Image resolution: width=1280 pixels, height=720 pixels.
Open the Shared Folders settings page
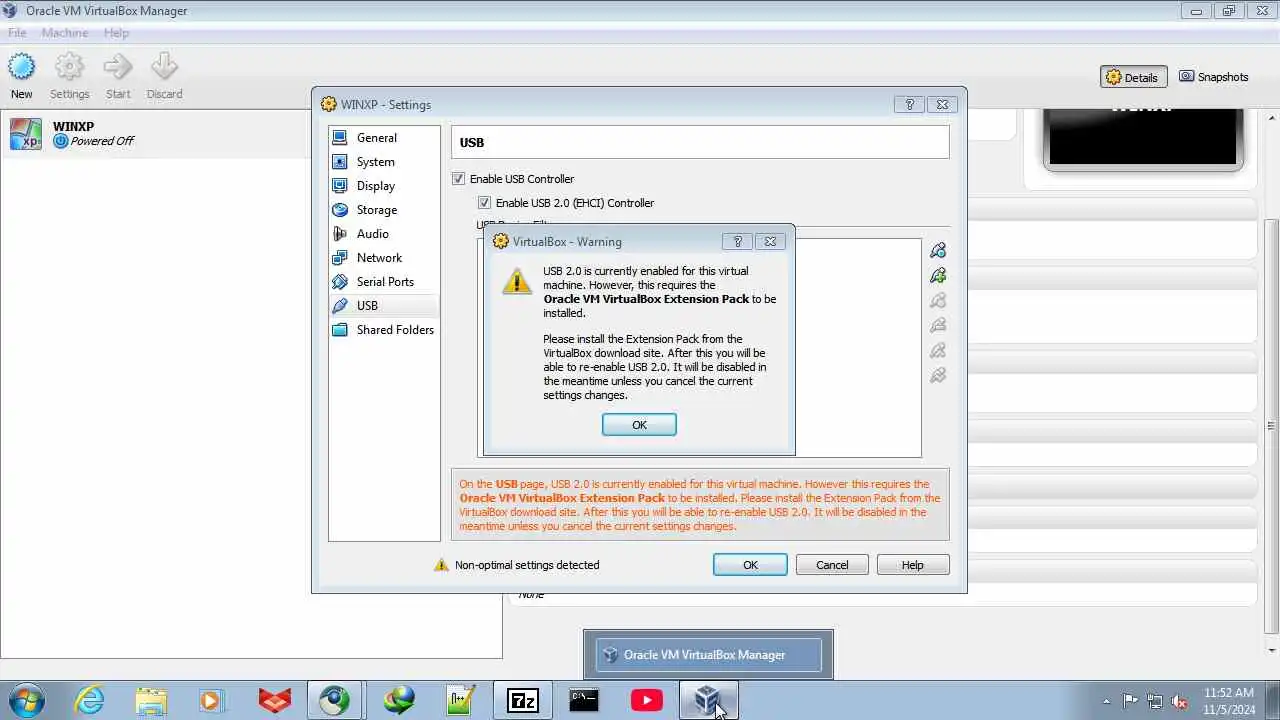pos(384,330)
